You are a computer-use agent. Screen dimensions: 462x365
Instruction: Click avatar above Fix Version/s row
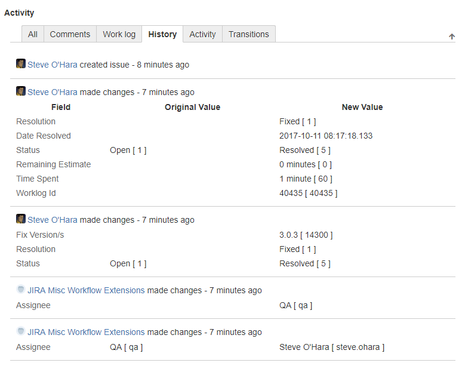point(21,219)
